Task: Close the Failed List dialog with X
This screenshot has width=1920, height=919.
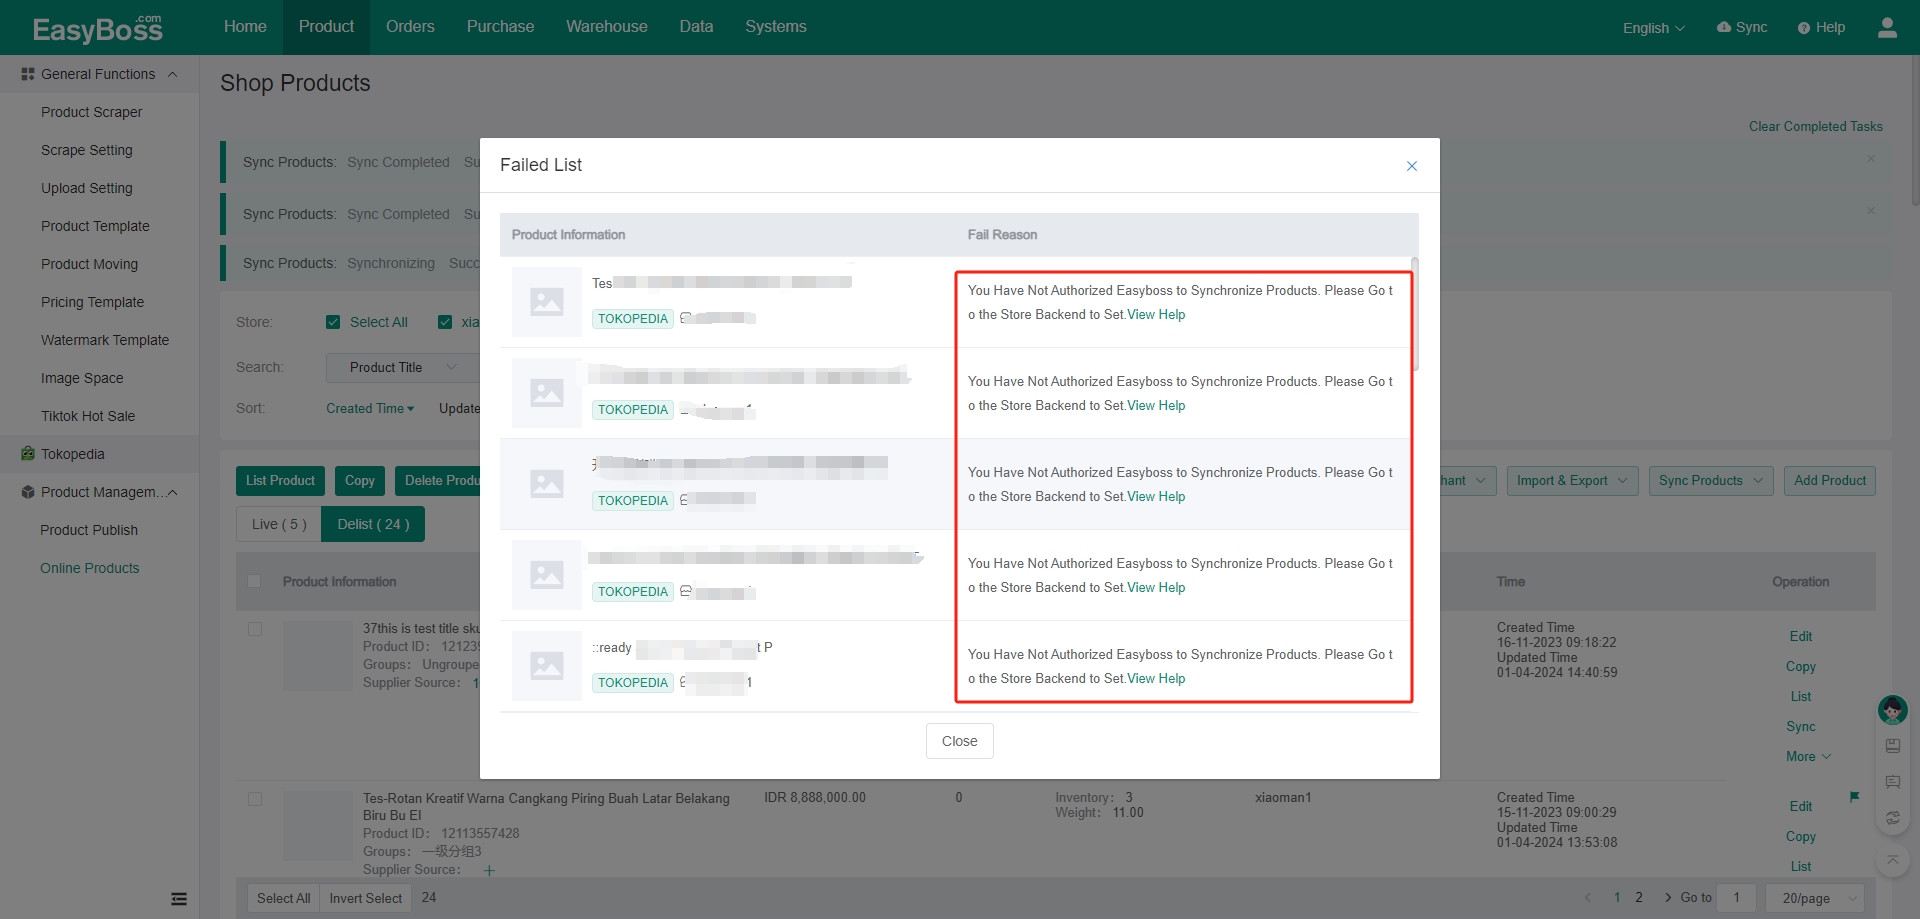Action: [1411, 166]
